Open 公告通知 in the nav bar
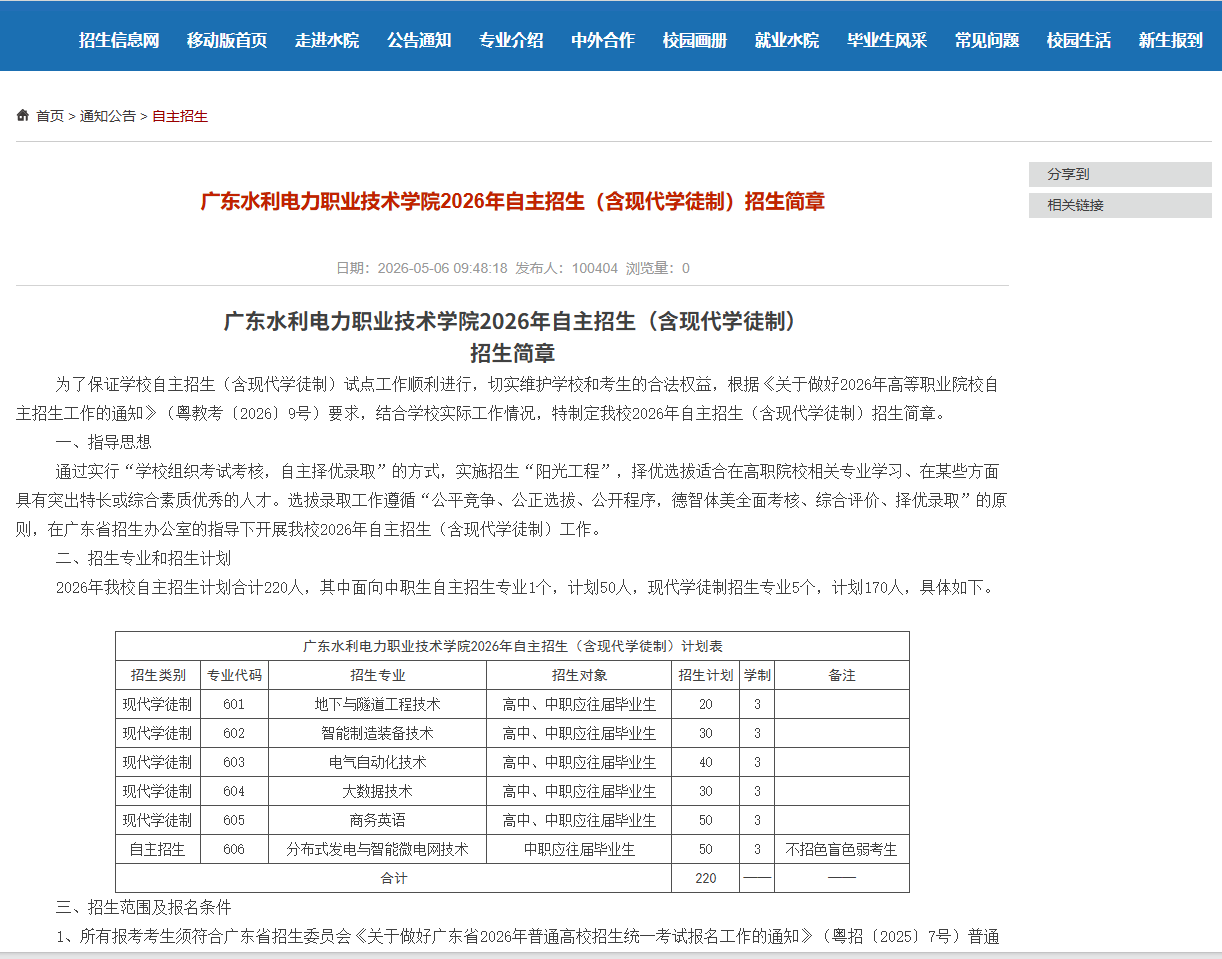 pyautogui.click(x=419, y=41)
